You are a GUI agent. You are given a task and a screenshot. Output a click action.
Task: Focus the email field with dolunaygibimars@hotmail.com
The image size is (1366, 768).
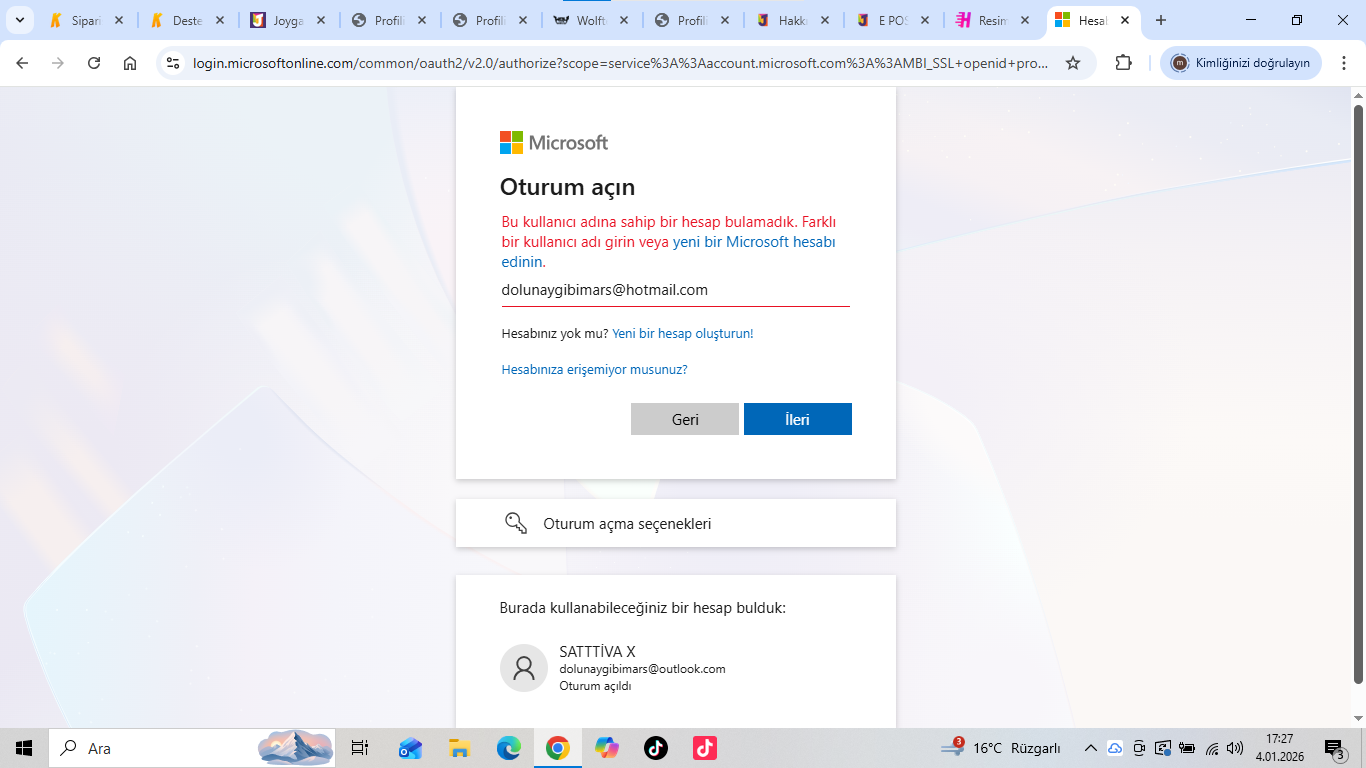(676, 290)
